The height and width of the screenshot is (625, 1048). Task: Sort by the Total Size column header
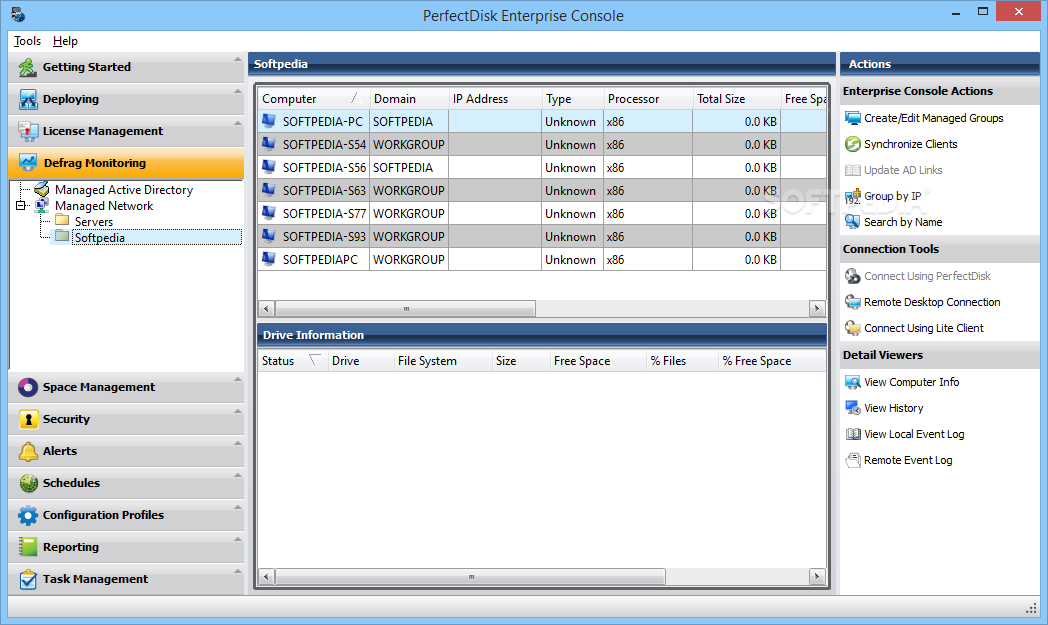tap(737, 99)
